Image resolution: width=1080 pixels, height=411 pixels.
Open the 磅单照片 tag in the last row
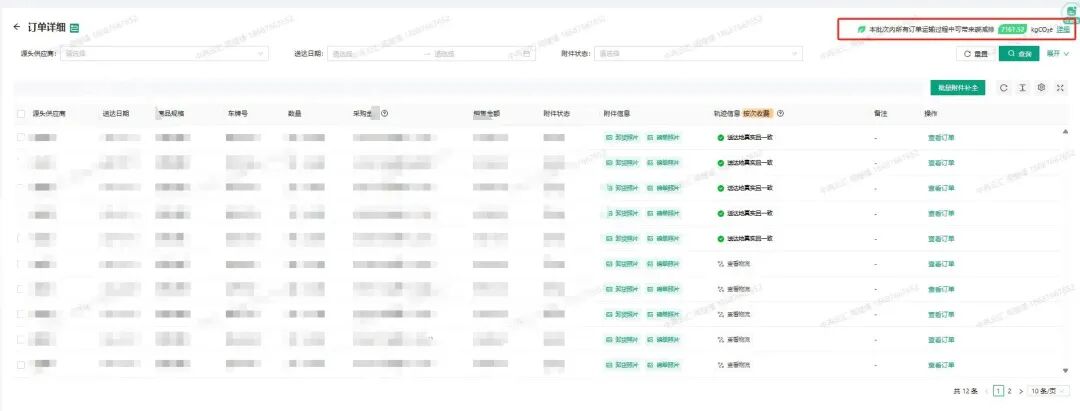click(664, 364)
